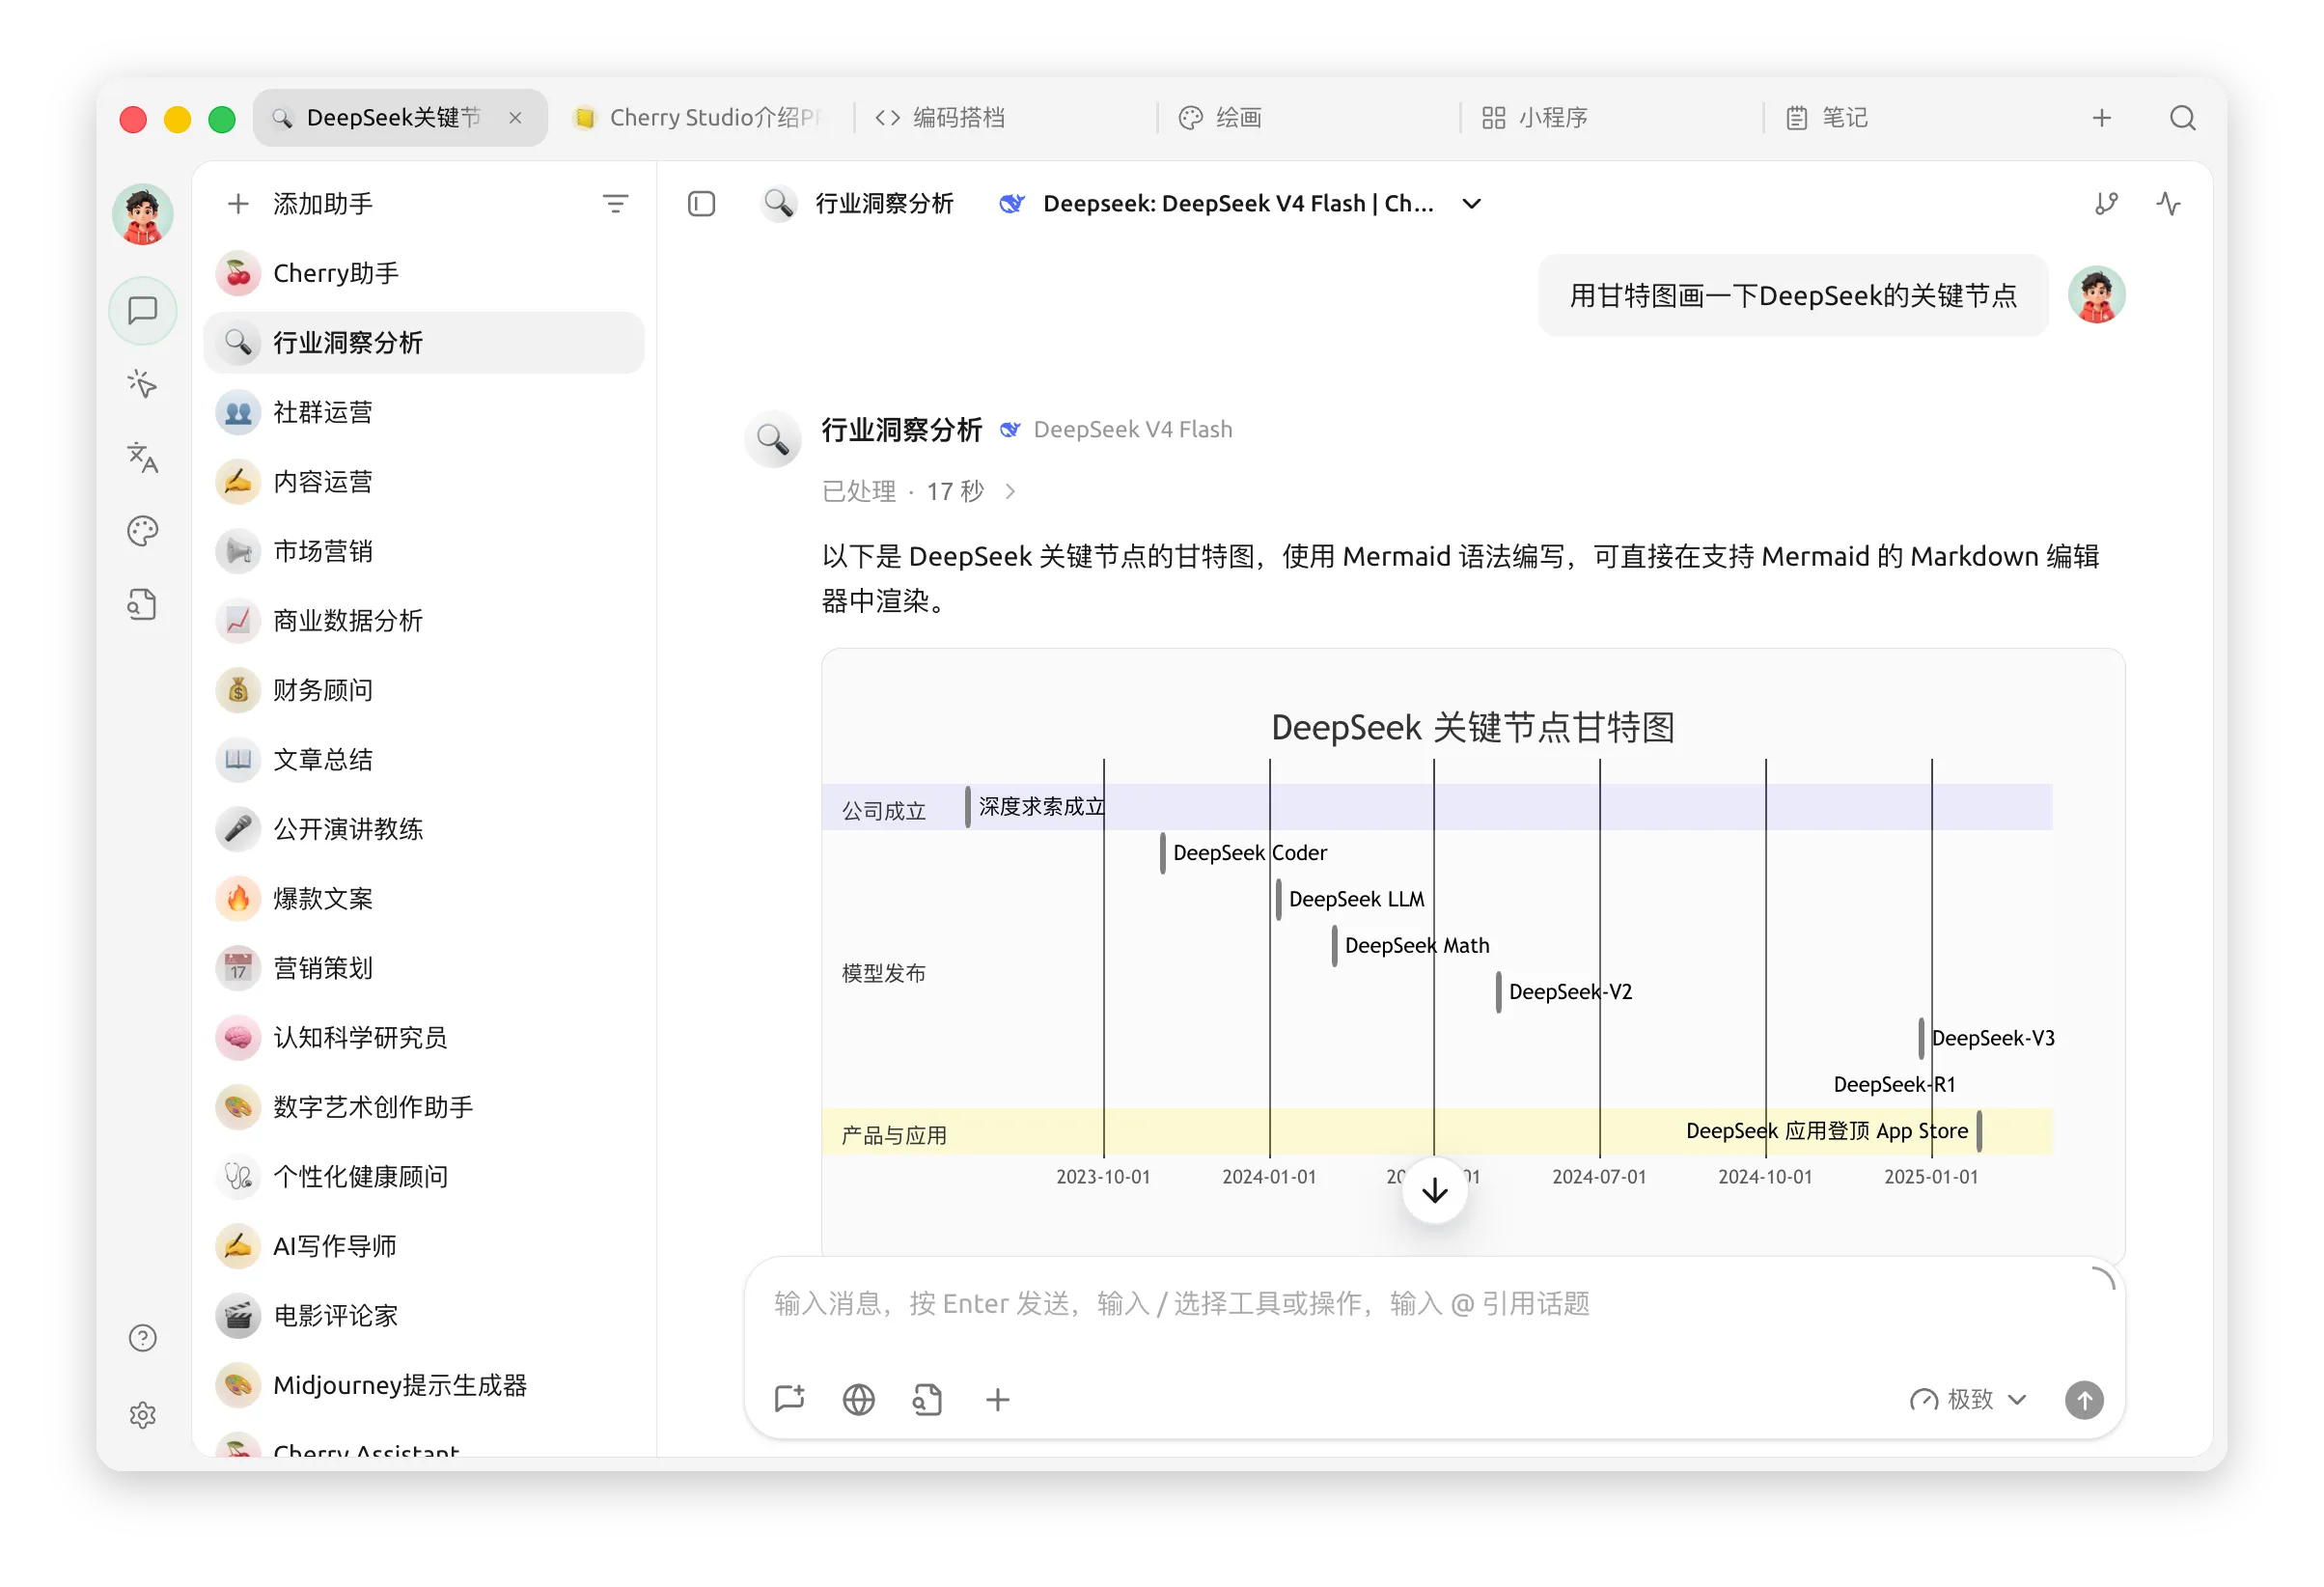Click the DeepSeek Math milestone label

click(x=1416, y=946)
